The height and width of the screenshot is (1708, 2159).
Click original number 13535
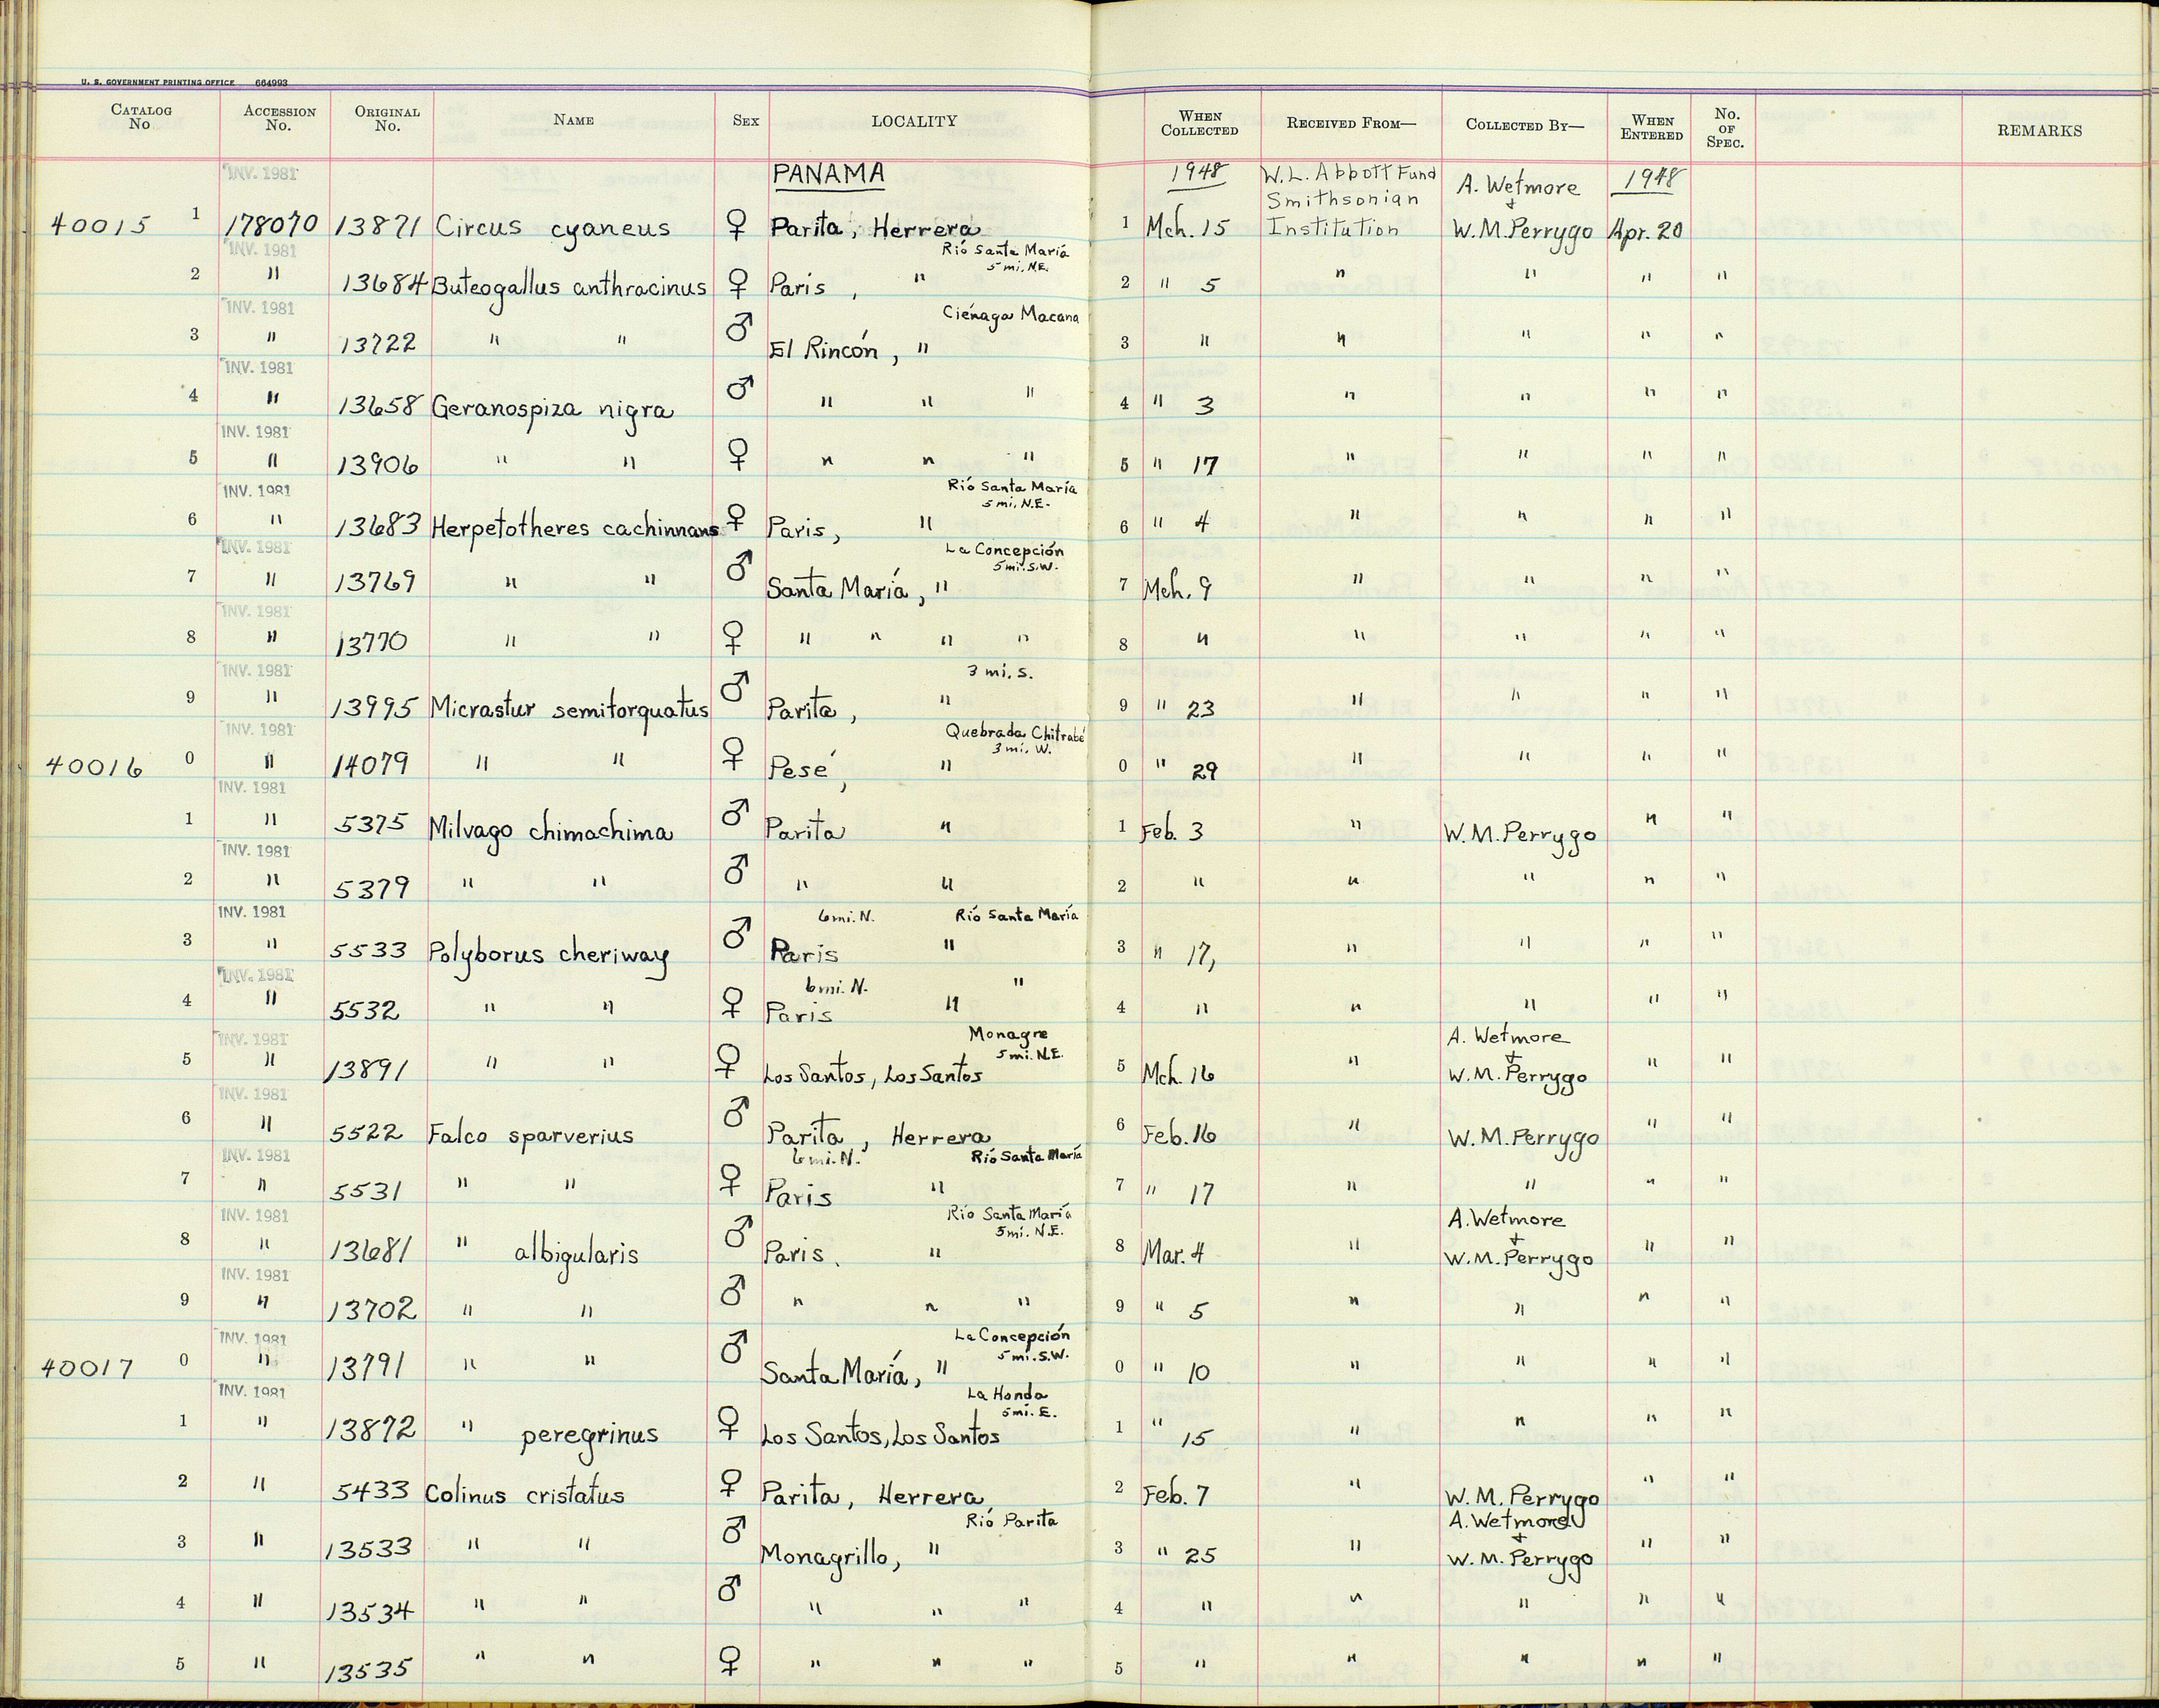pos(367,1670)
